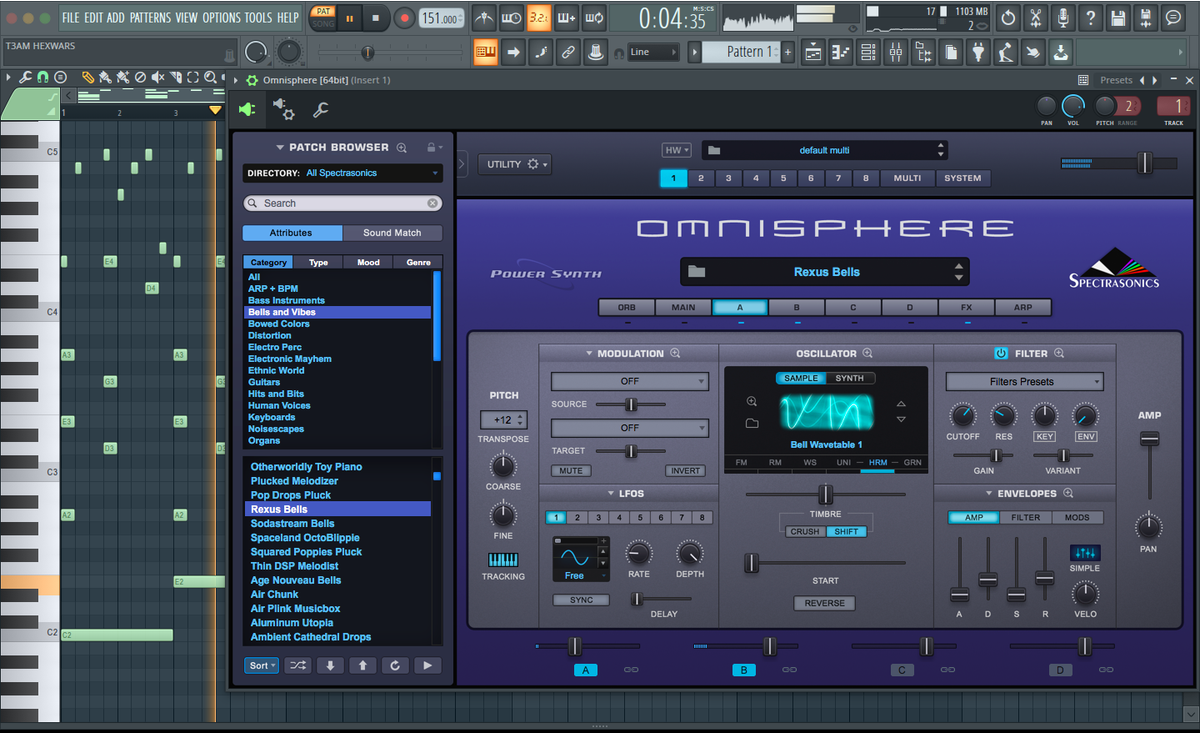The height and width of the screenshot is (733, 1200).
Task: Open the FL Studio mixer from the toolbar
Action: pyautogui.click(x=895, y=52)
